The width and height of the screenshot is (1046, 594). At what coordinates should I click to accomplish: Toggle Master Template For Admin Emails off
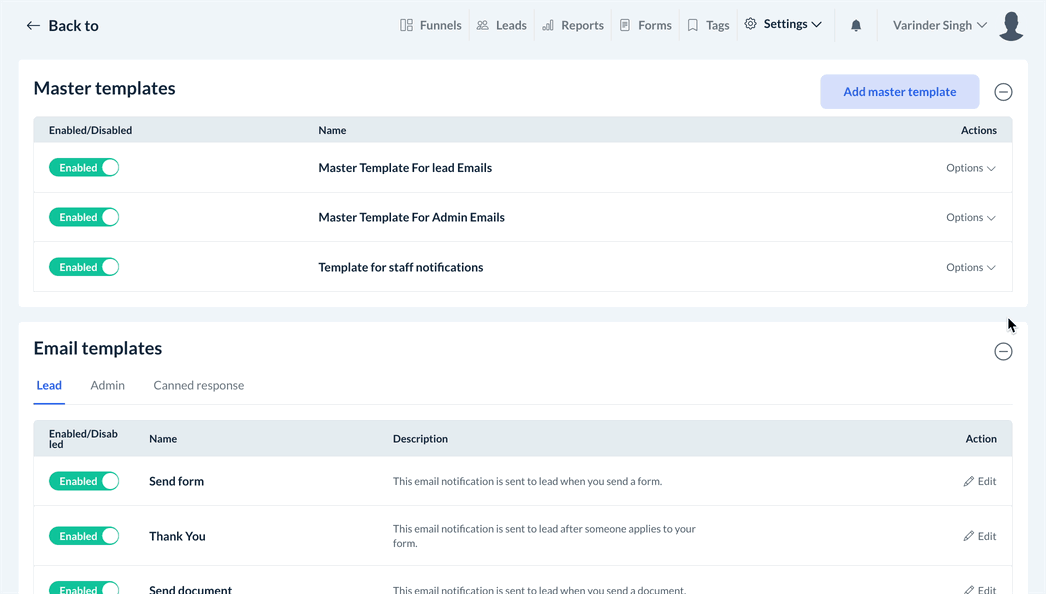84,217
